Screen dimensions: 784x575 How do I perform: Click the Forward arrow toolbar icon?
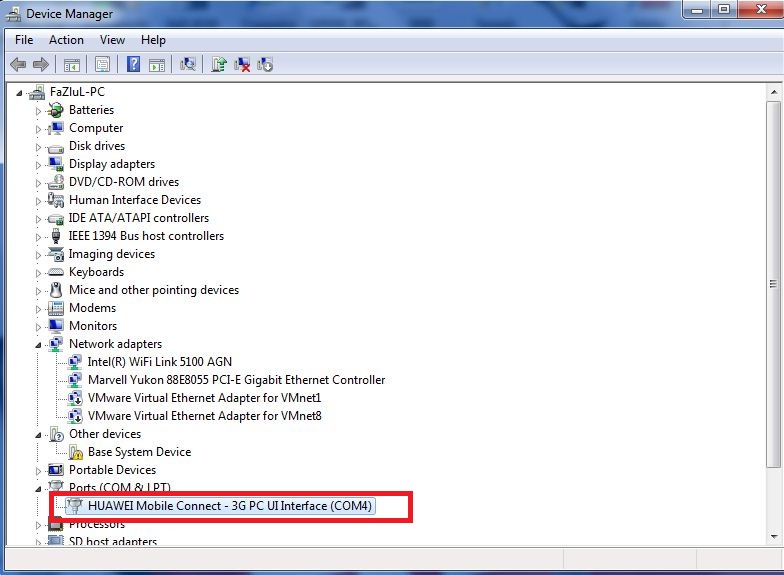[x=40, y=64]
